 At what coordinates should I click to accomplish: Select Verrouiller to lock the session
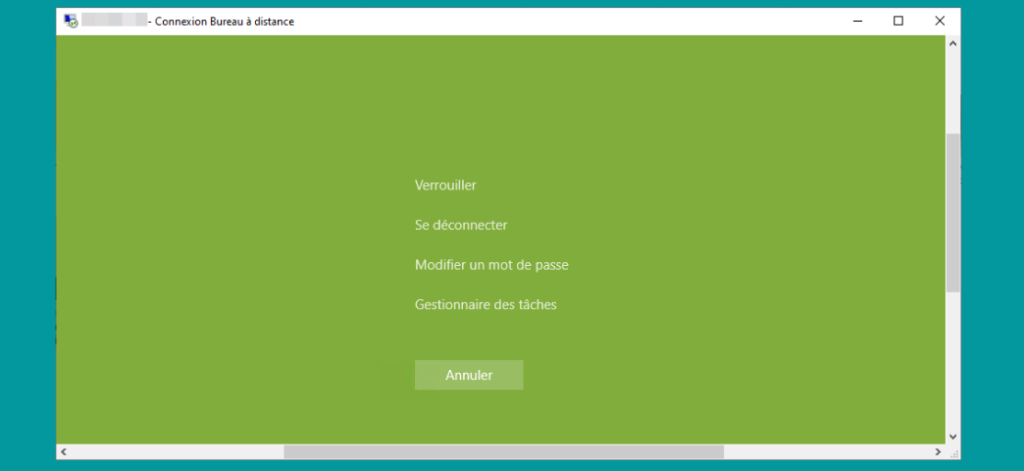(445, 185)
